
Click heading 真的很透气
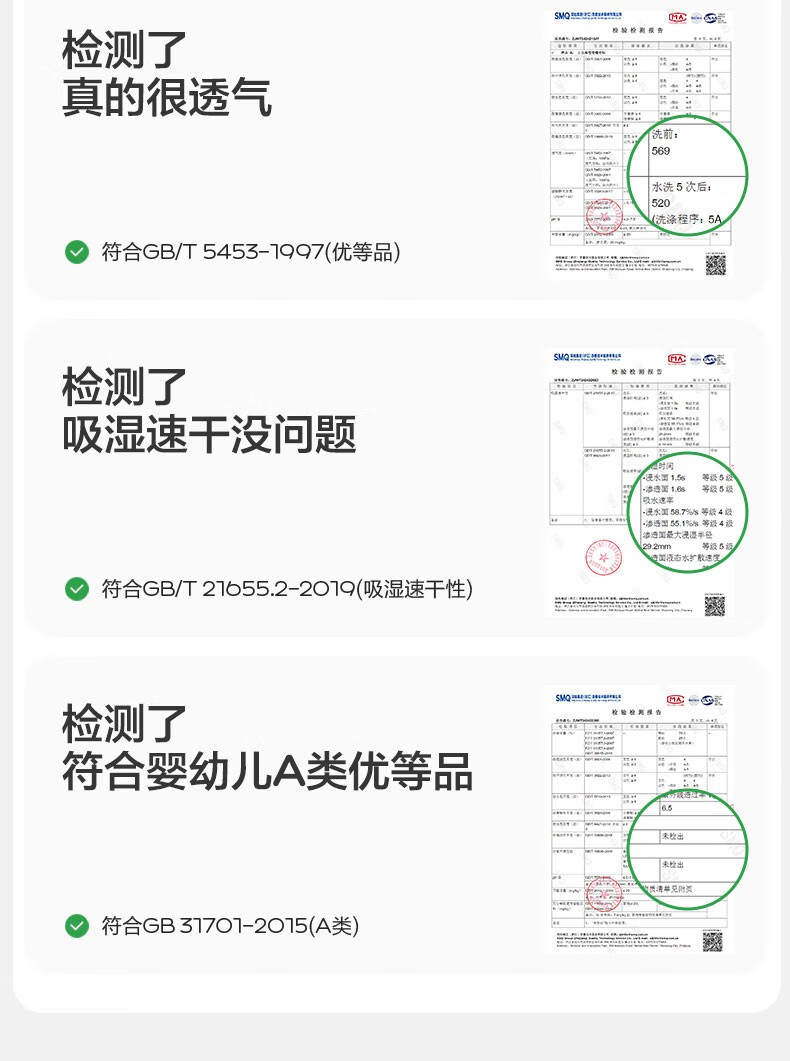point(167,97)
